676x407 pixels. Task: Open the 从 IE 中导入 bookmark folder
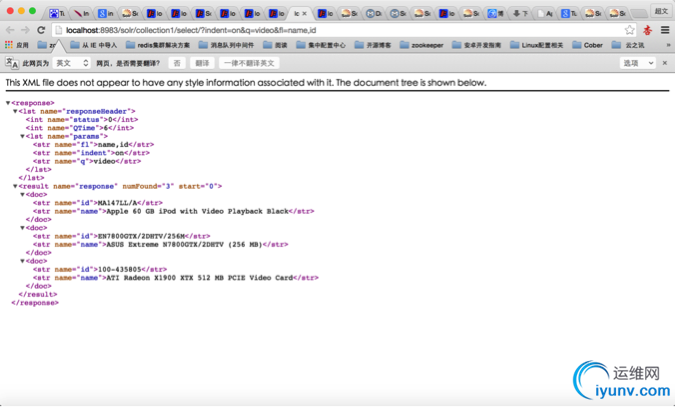[94, 45]
